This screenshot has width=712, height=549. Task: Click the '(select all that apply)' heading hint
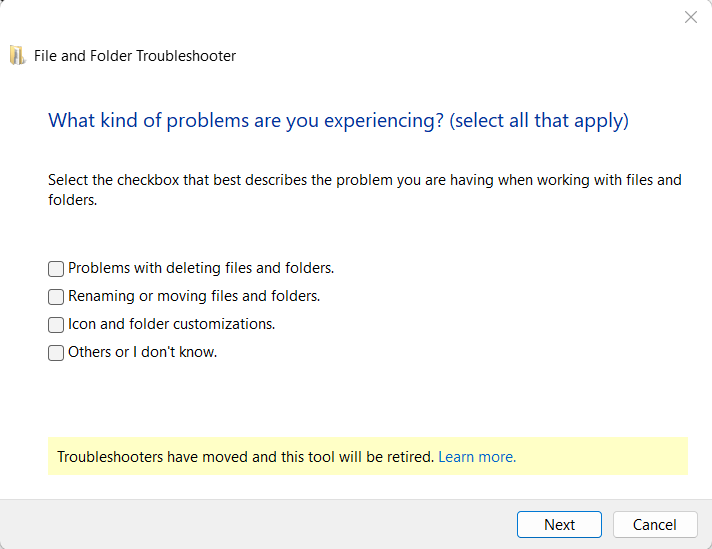tap(539, 121)
